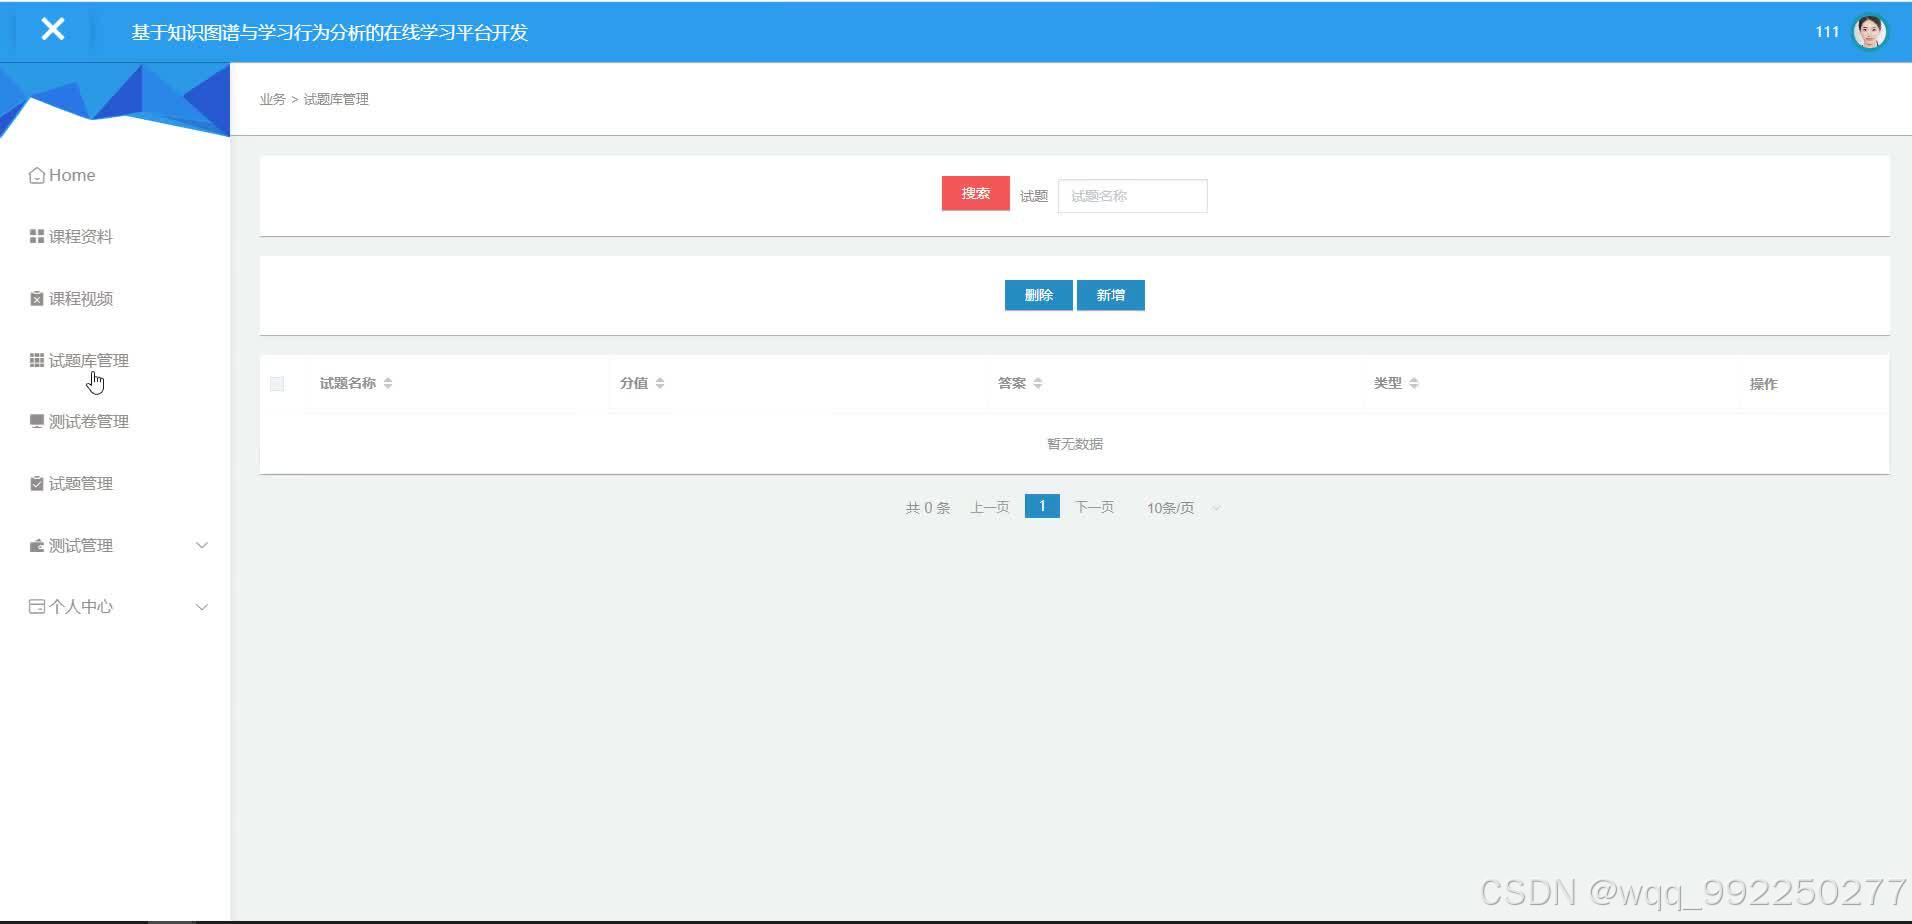The height and width of the screenshot is (924, 1912).
Task: Click the 课程资料 grid icon
Action: [37, 236]
